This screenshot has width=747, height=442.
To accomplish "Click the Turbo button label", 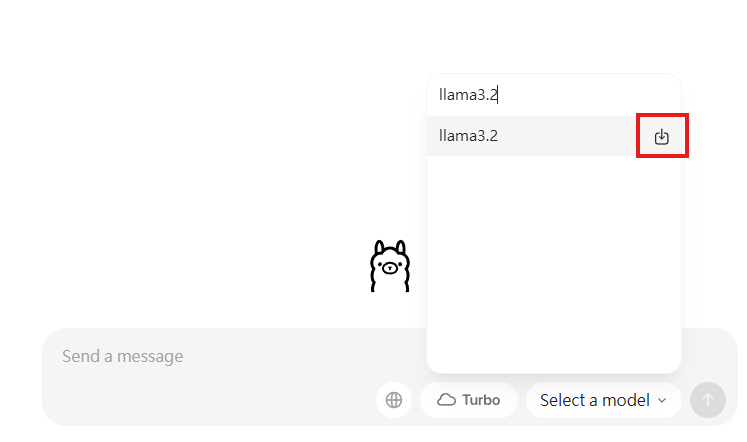I will [481, 400].
